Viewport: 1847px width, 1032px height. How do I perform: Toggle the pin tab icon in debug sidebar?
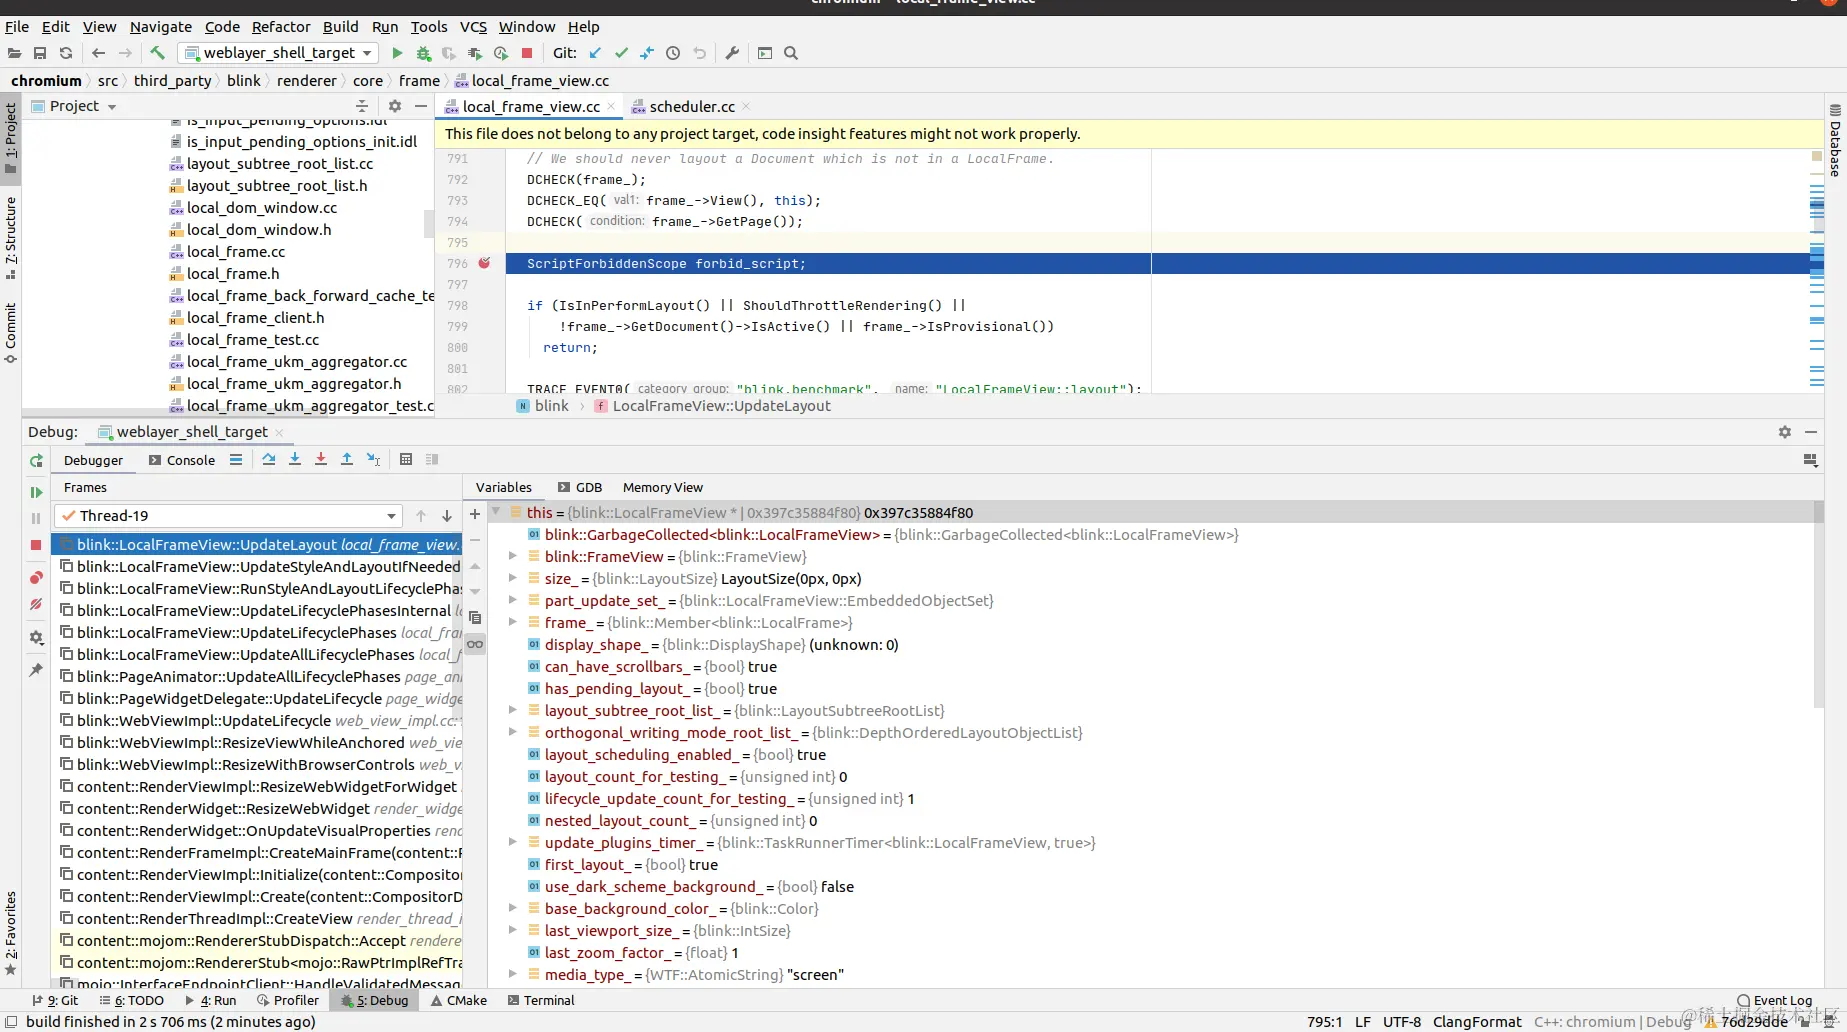pos(36,670)
